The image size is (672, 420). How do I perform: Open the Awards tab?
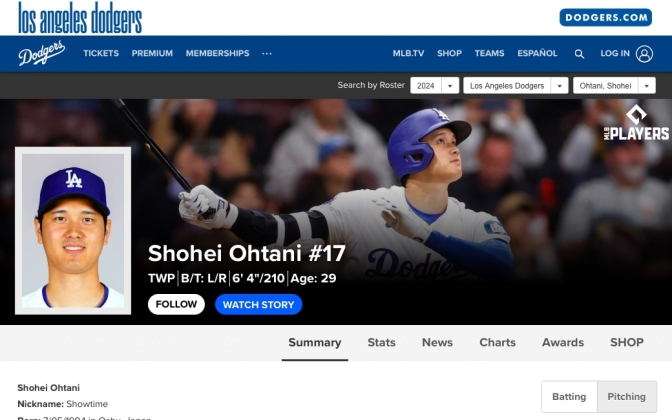tap(563, 342)
